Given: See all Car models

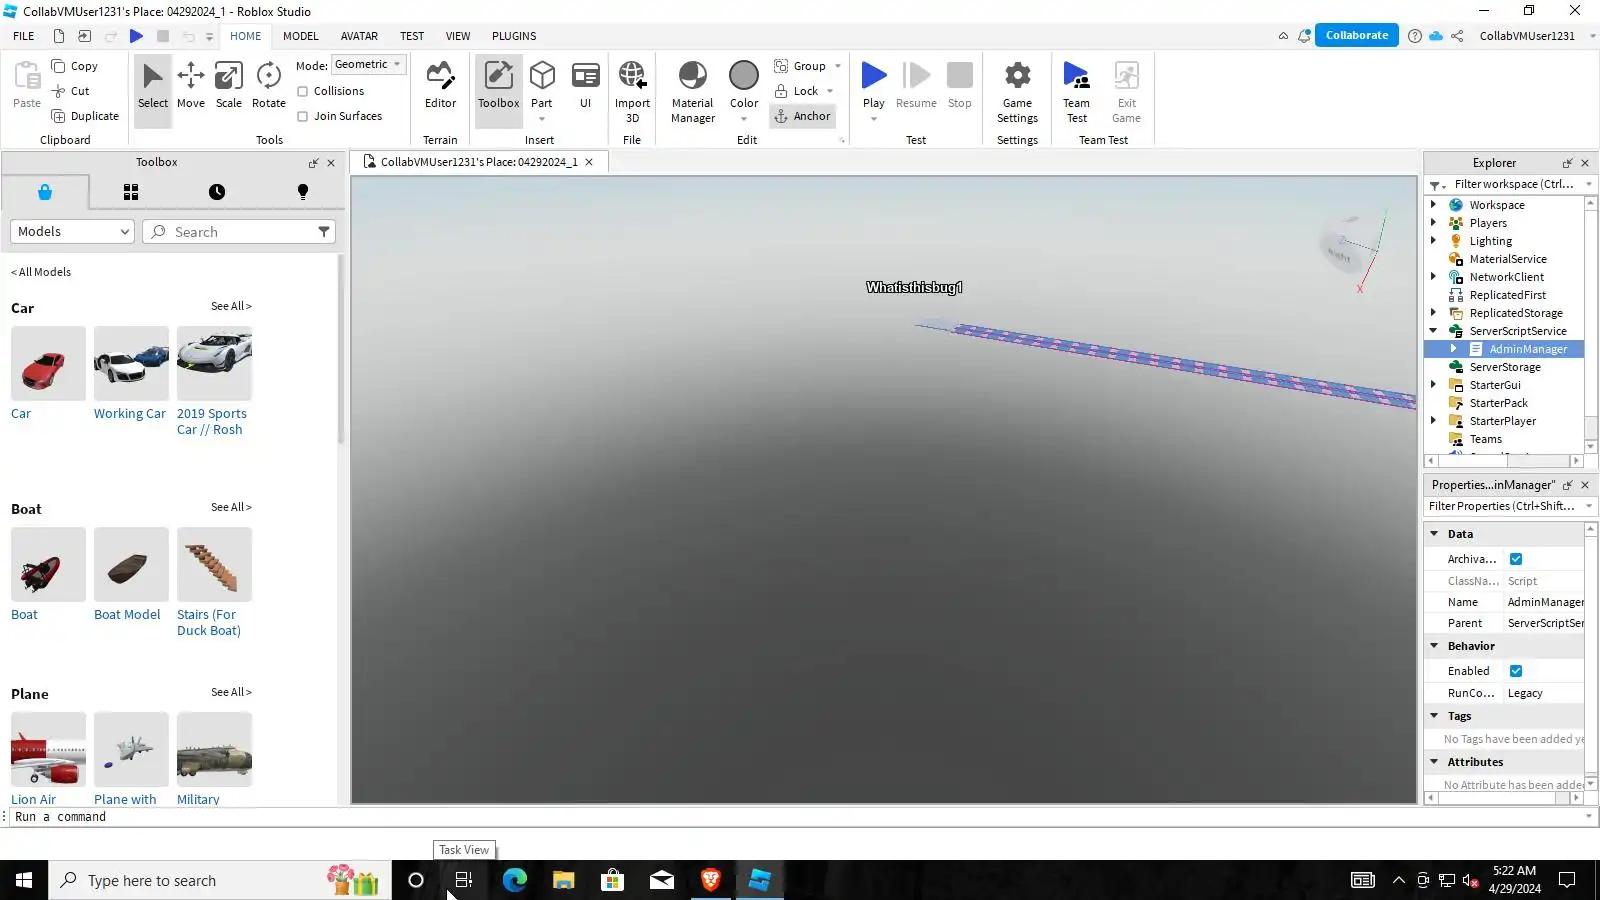Looking at the screenshot, I should point(231,306).
